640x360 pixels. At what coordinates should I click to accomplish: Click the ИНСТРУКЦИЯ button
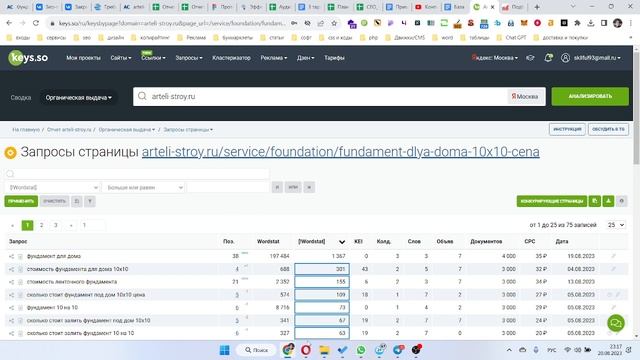point(567,129)
